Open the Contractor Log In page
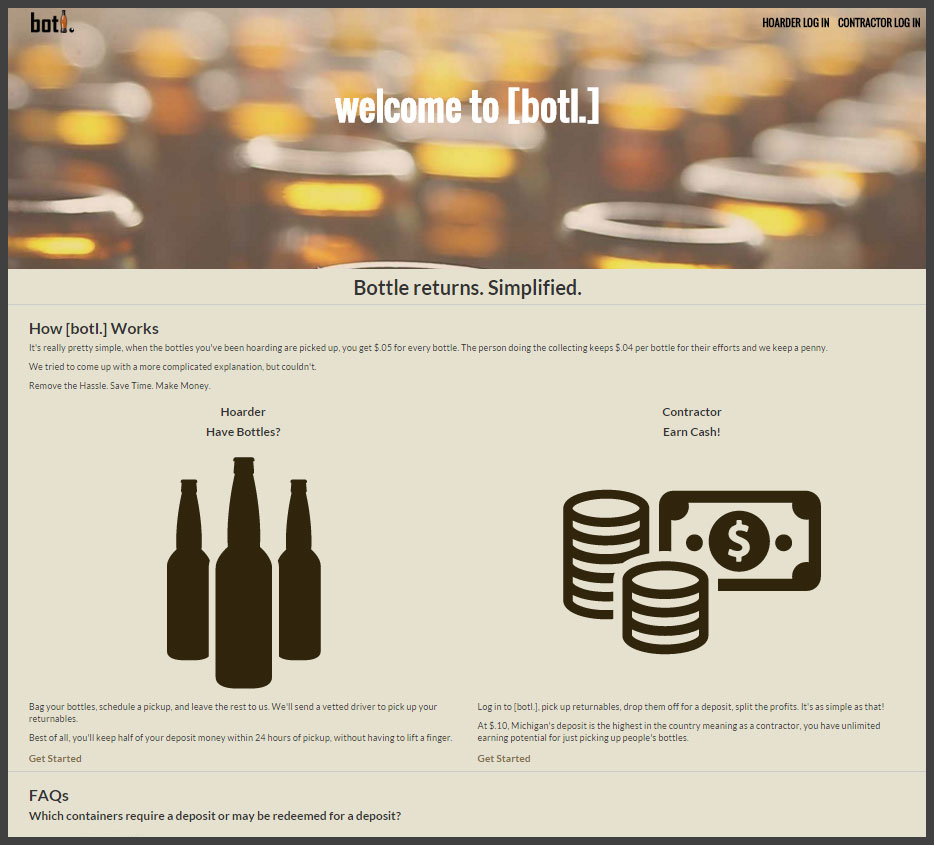 [879, 23]
